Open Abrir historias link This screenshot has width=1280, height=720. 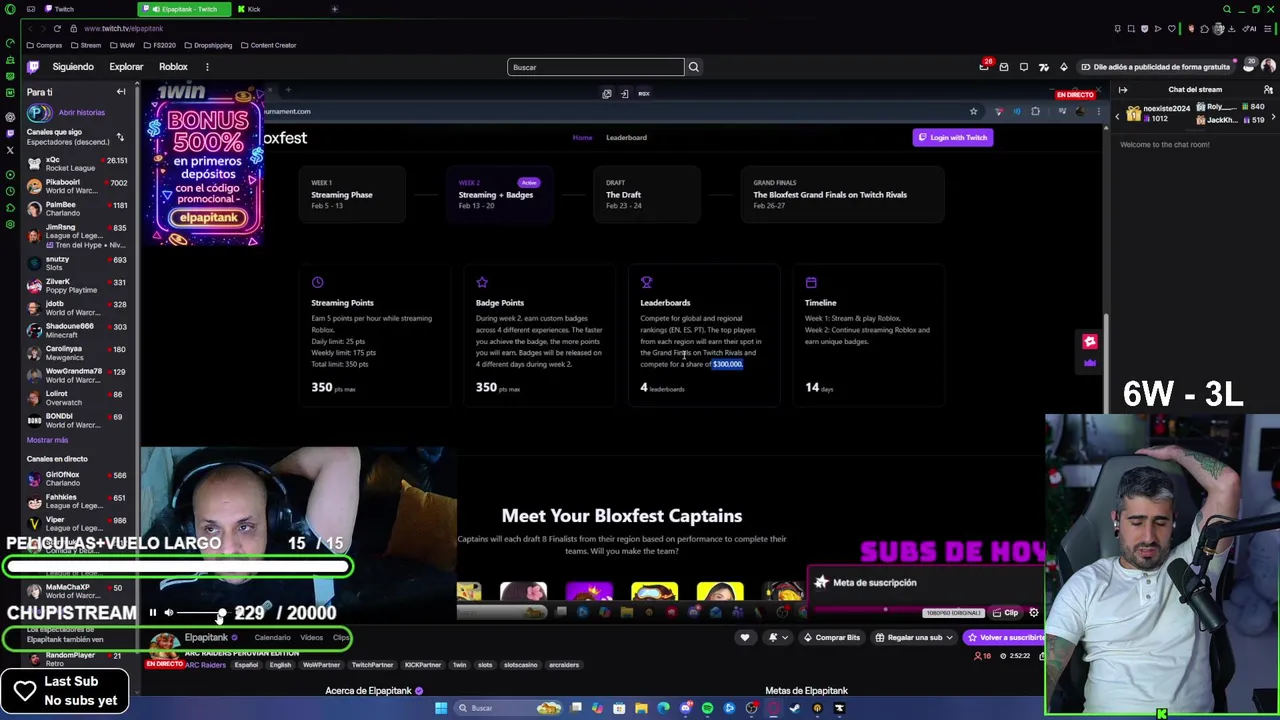coord(81,113)
